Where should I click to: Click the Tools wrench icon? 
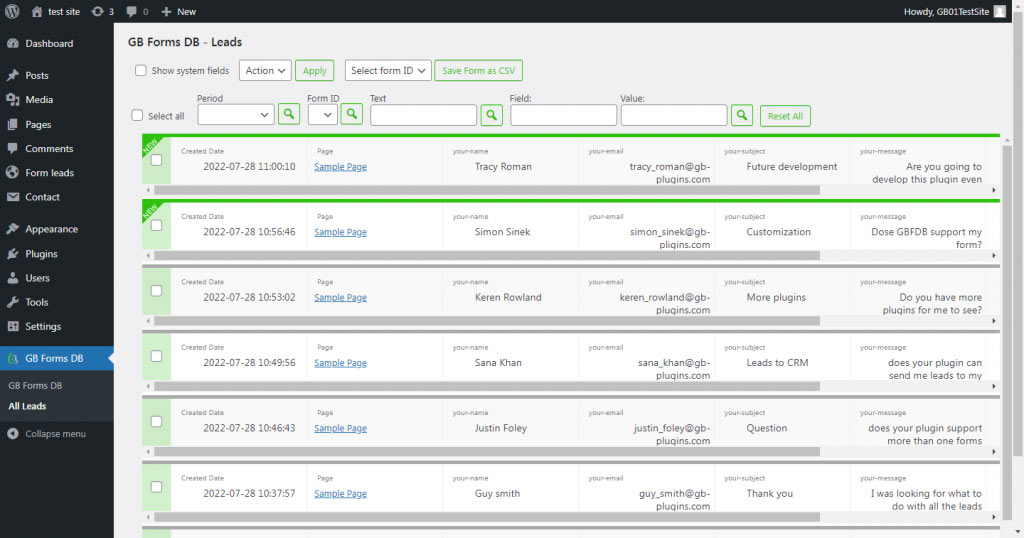(12, 302)
